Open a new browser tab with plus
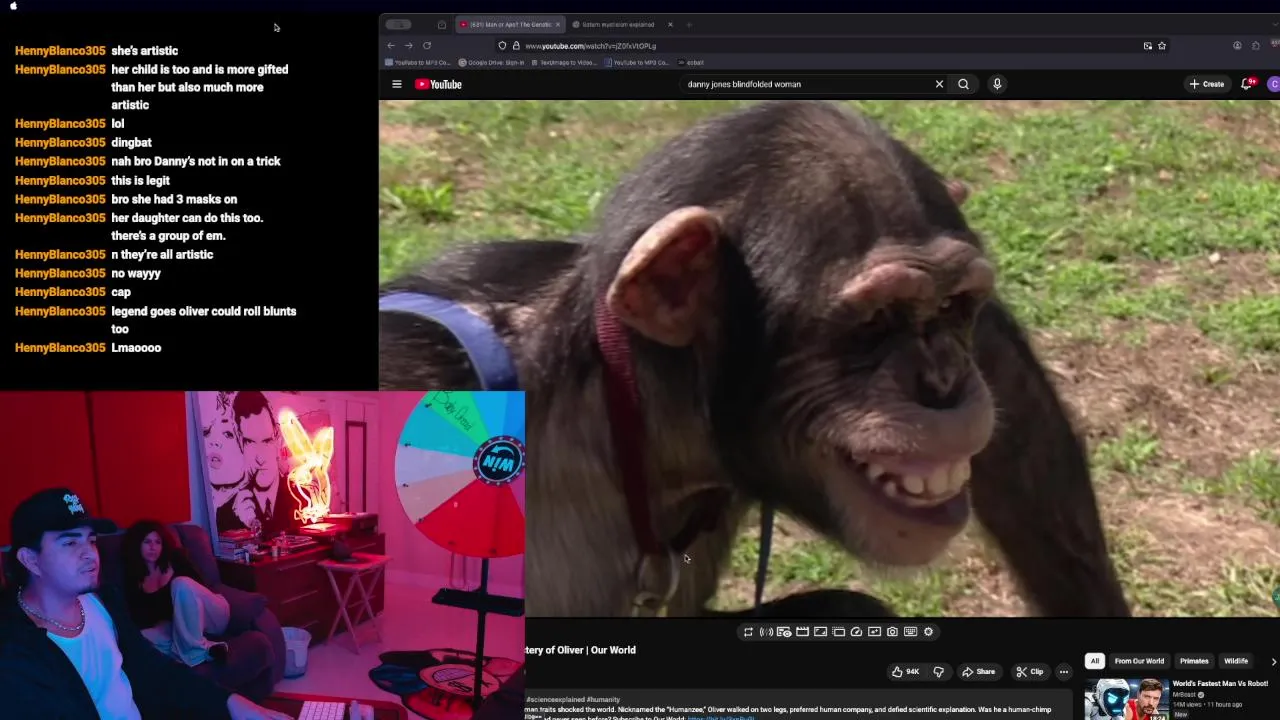 [x=689, y=24]
